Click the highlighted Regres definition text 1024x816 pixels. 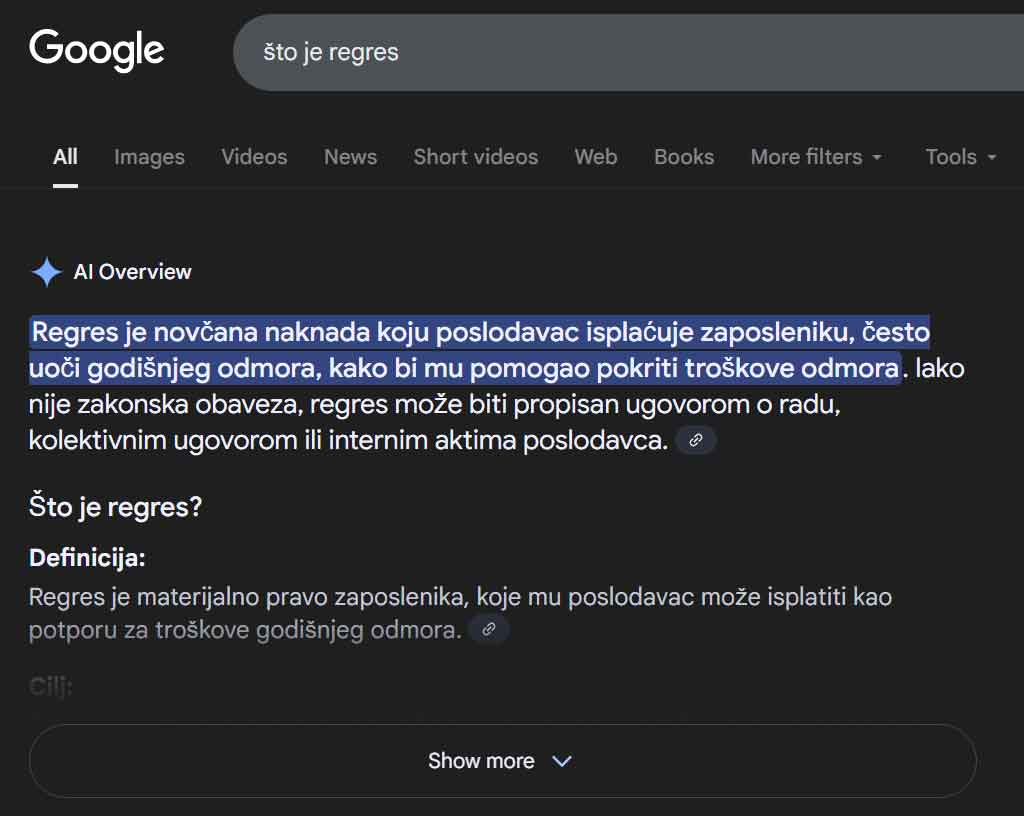465,350
